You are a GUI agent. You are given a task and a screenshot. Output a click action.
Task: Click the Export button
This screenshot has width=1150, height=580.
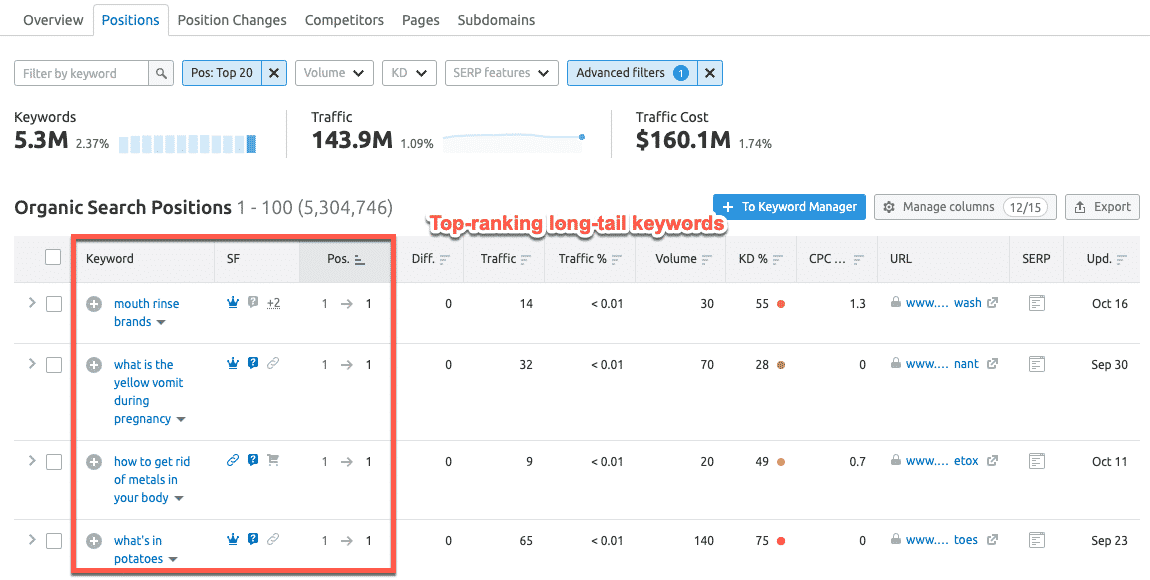pos(1102,207)
